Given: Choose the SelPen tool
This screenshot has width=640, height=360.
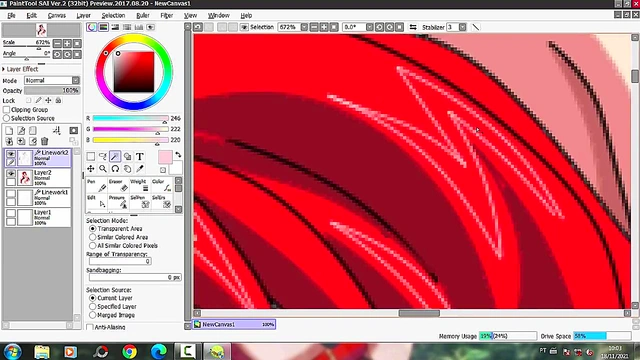Looking at the screenshot, I should coord(140,202).
